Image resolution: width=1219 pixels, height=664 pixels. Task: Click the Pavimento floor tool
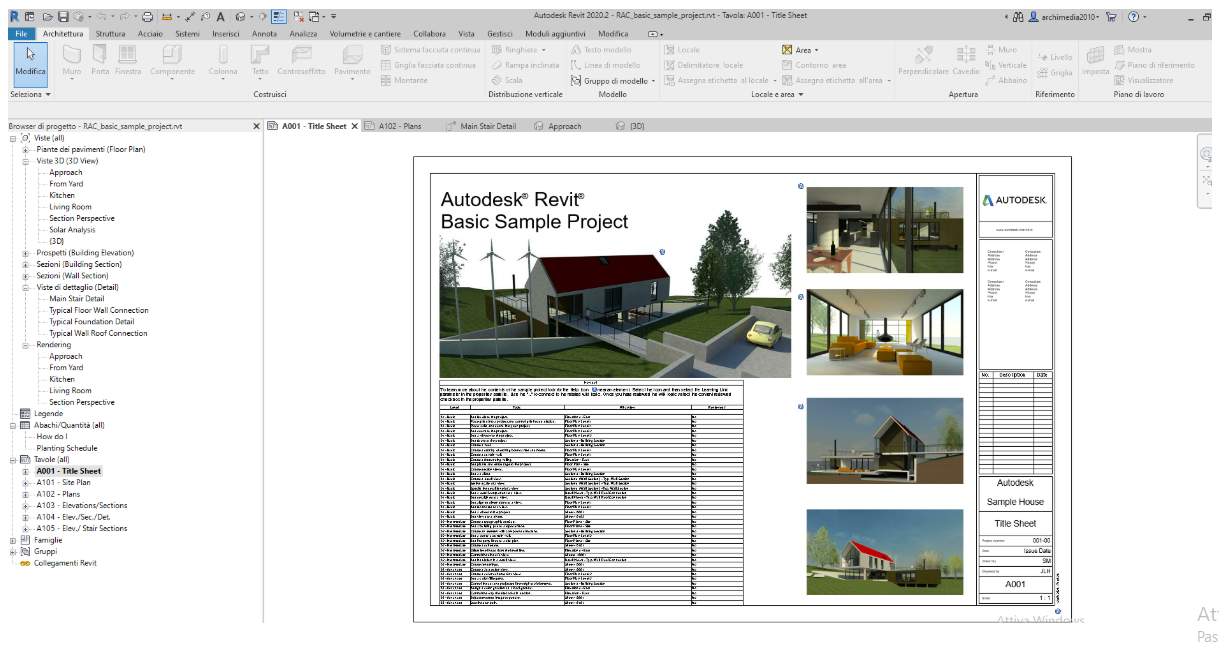point(352,61)
